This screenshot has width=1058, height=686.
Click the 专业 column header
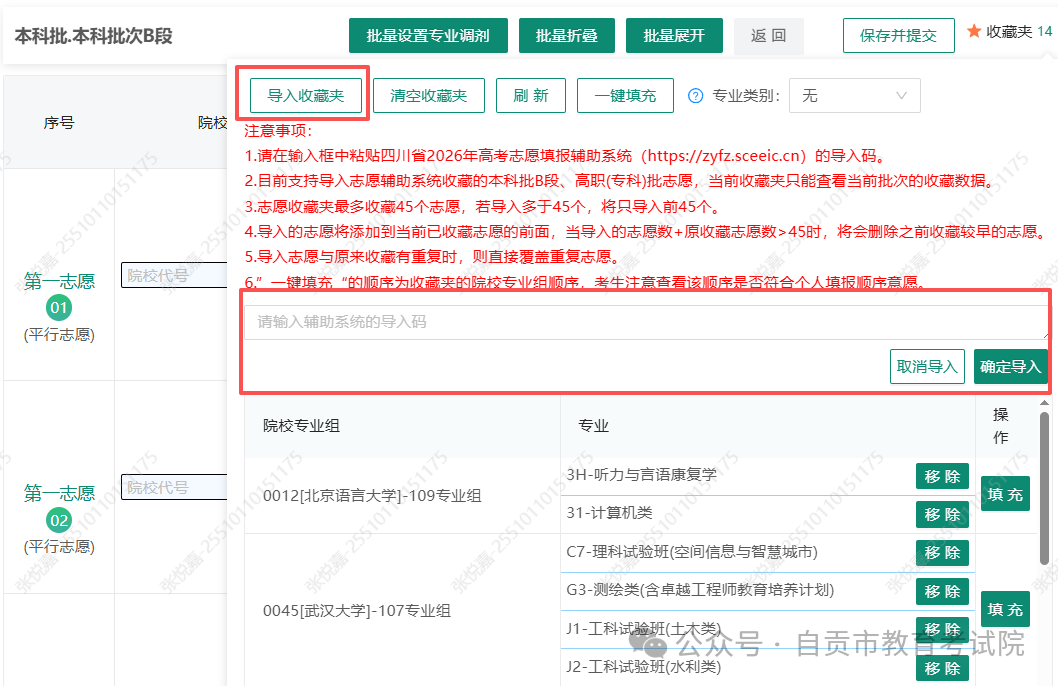pos(594,426)
